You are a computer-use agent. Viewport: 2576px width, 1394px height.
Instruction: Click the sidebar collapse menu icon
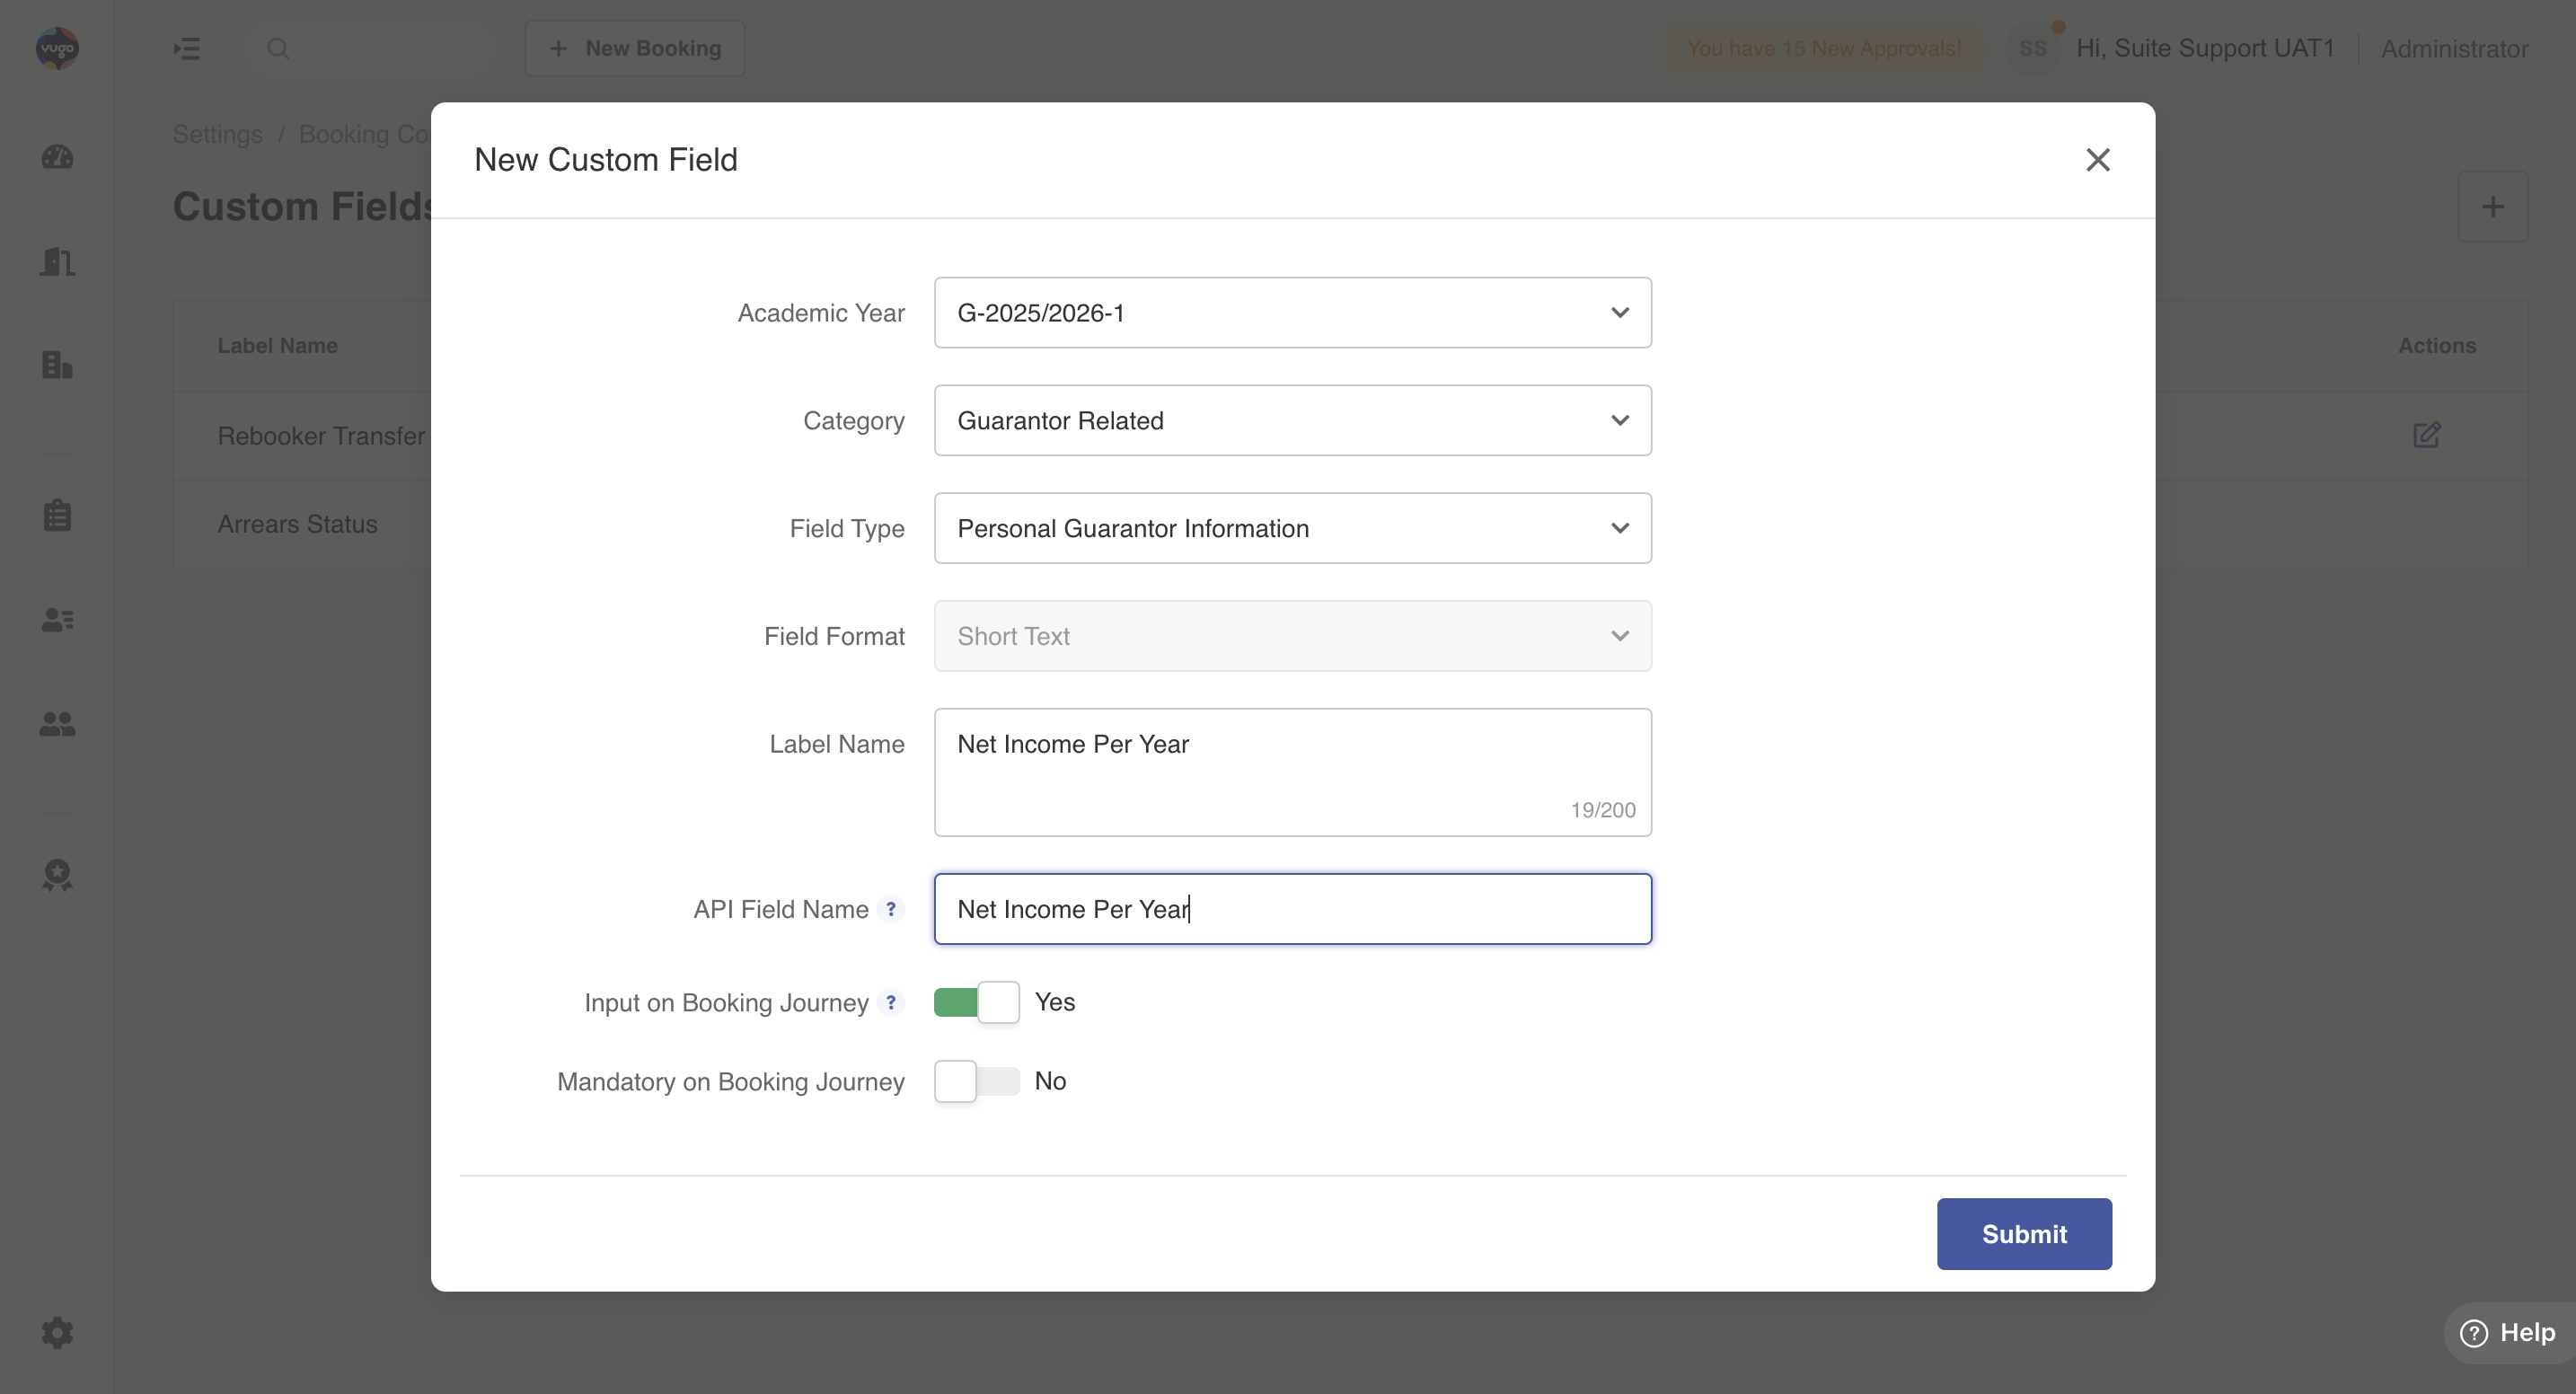186,48
